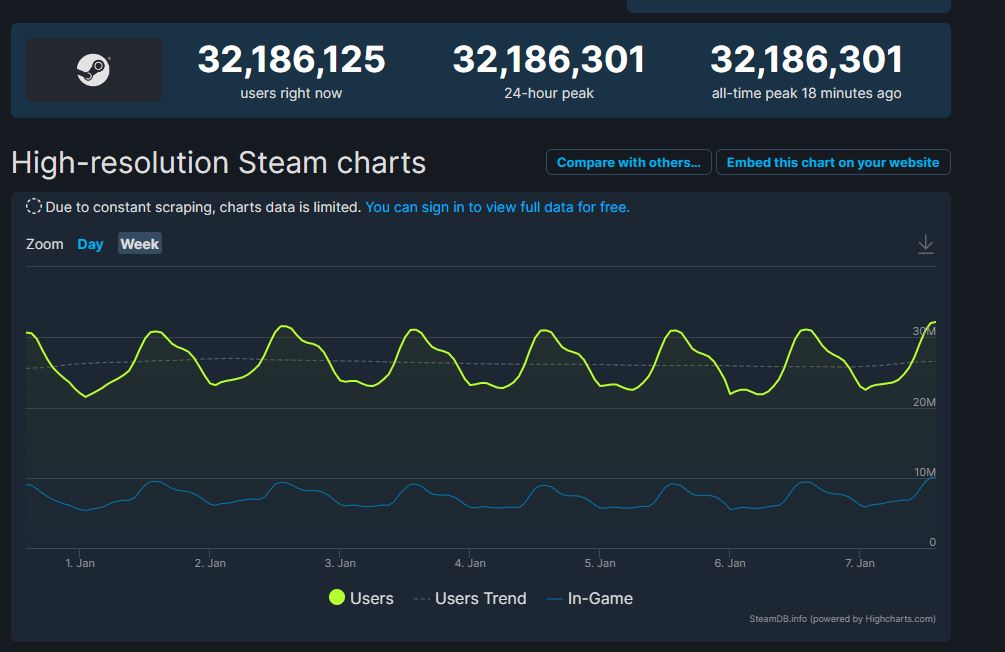This screenshot has height=652, width=1005.
Task: Toggle the green Users legend marker
Action: 336,598
